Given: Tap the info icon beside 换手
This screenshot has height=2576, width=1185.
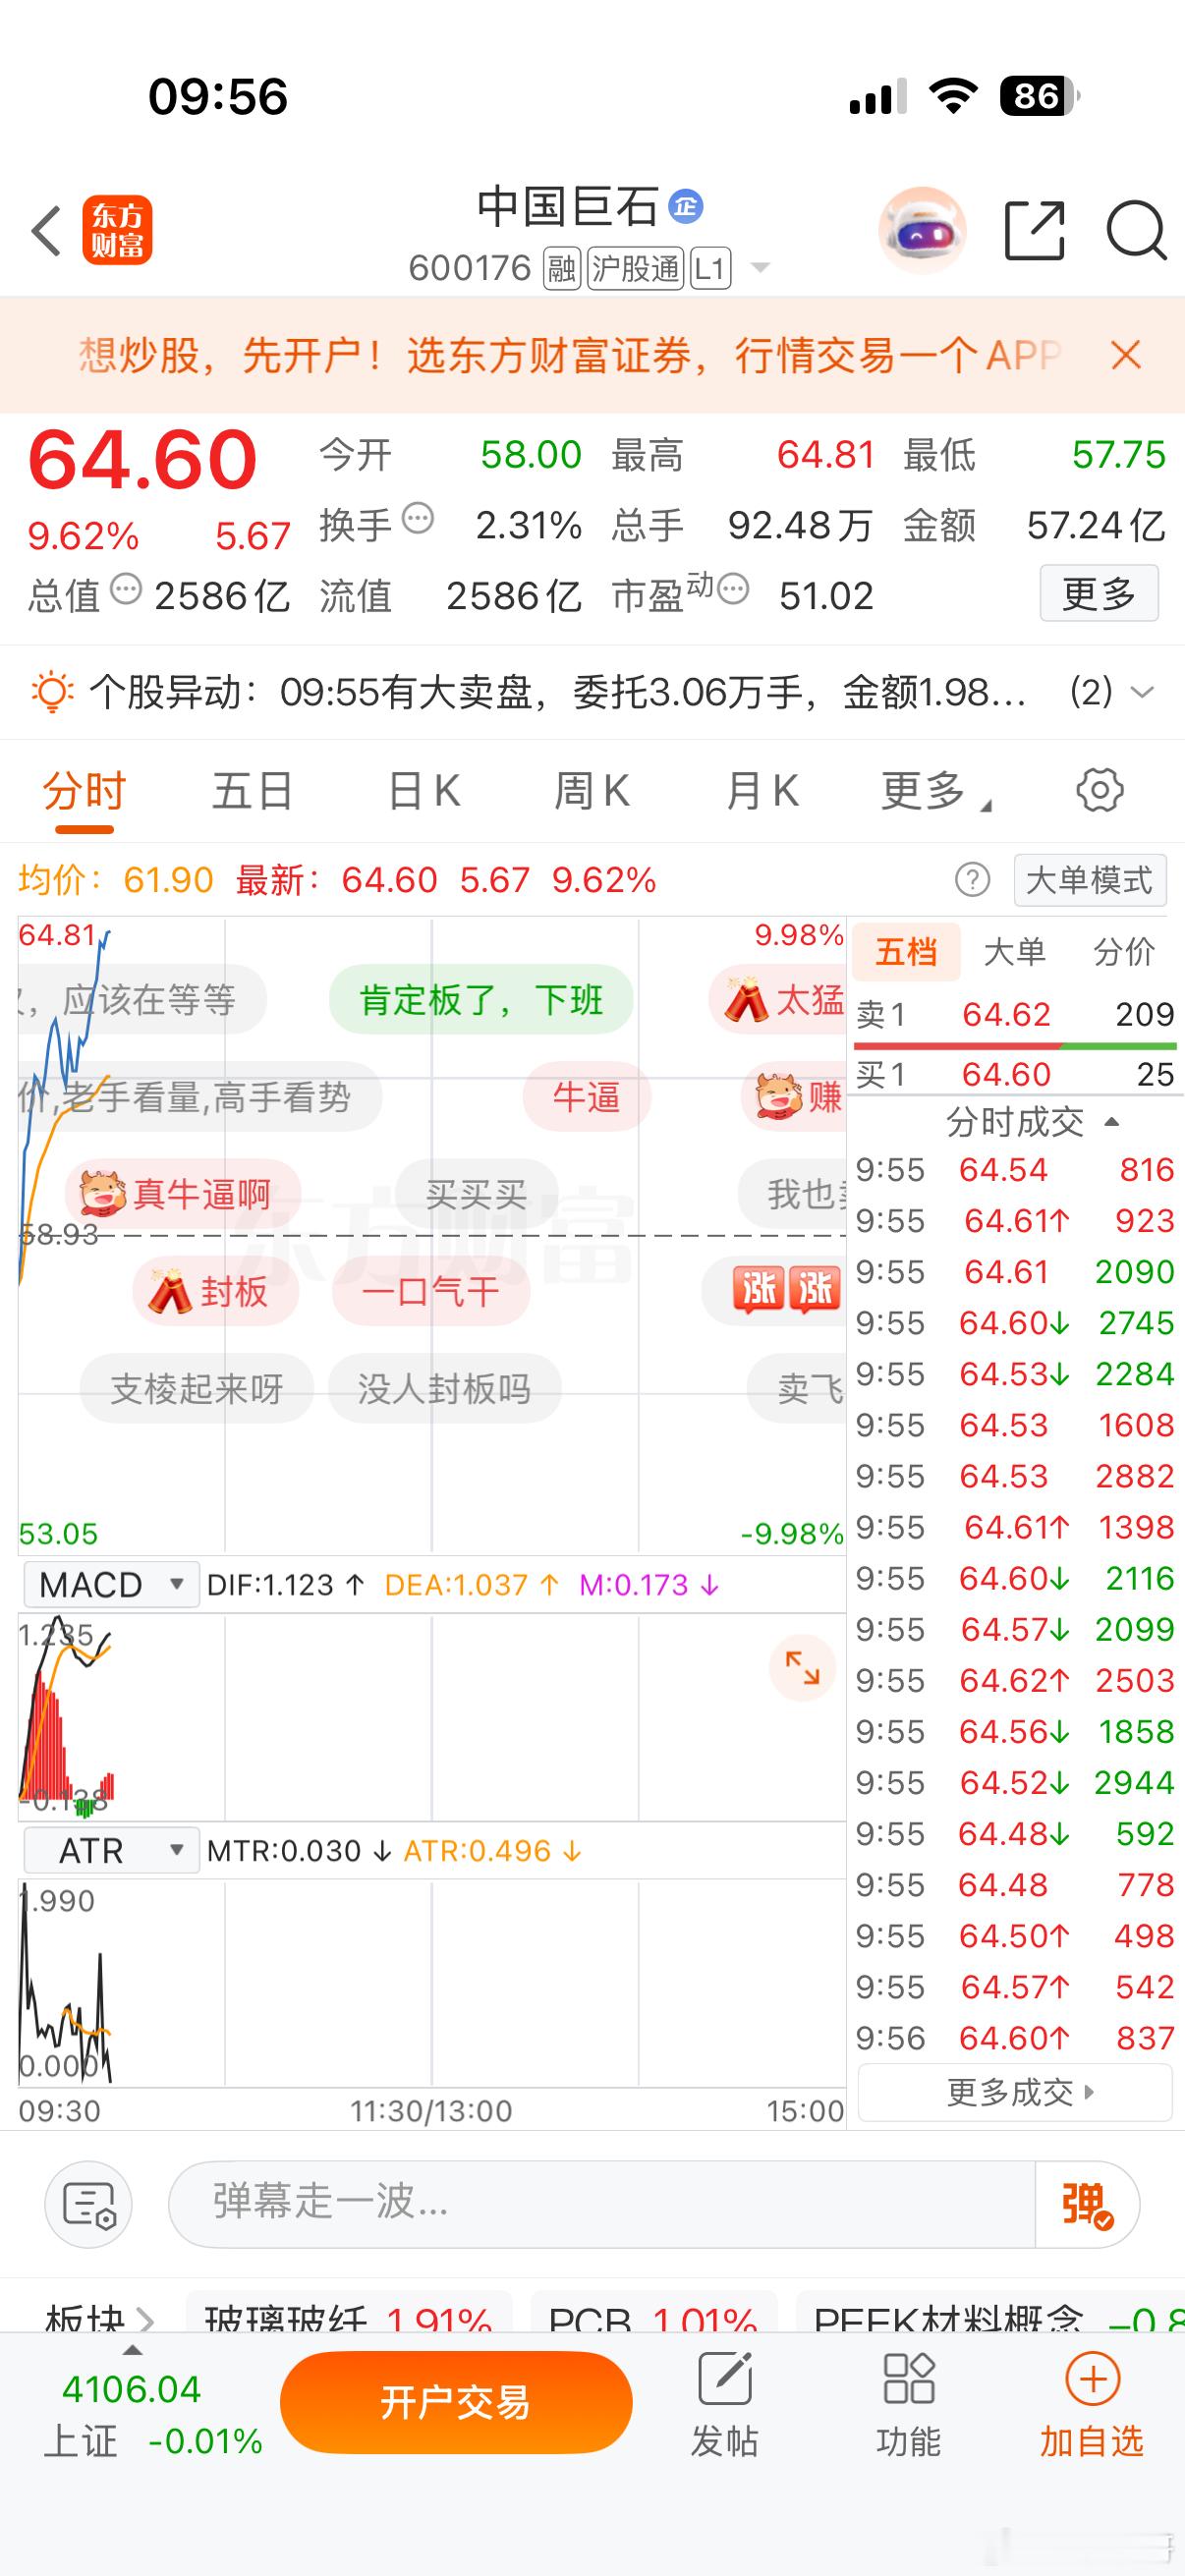Looking at the screenshot, I should 418,519.
